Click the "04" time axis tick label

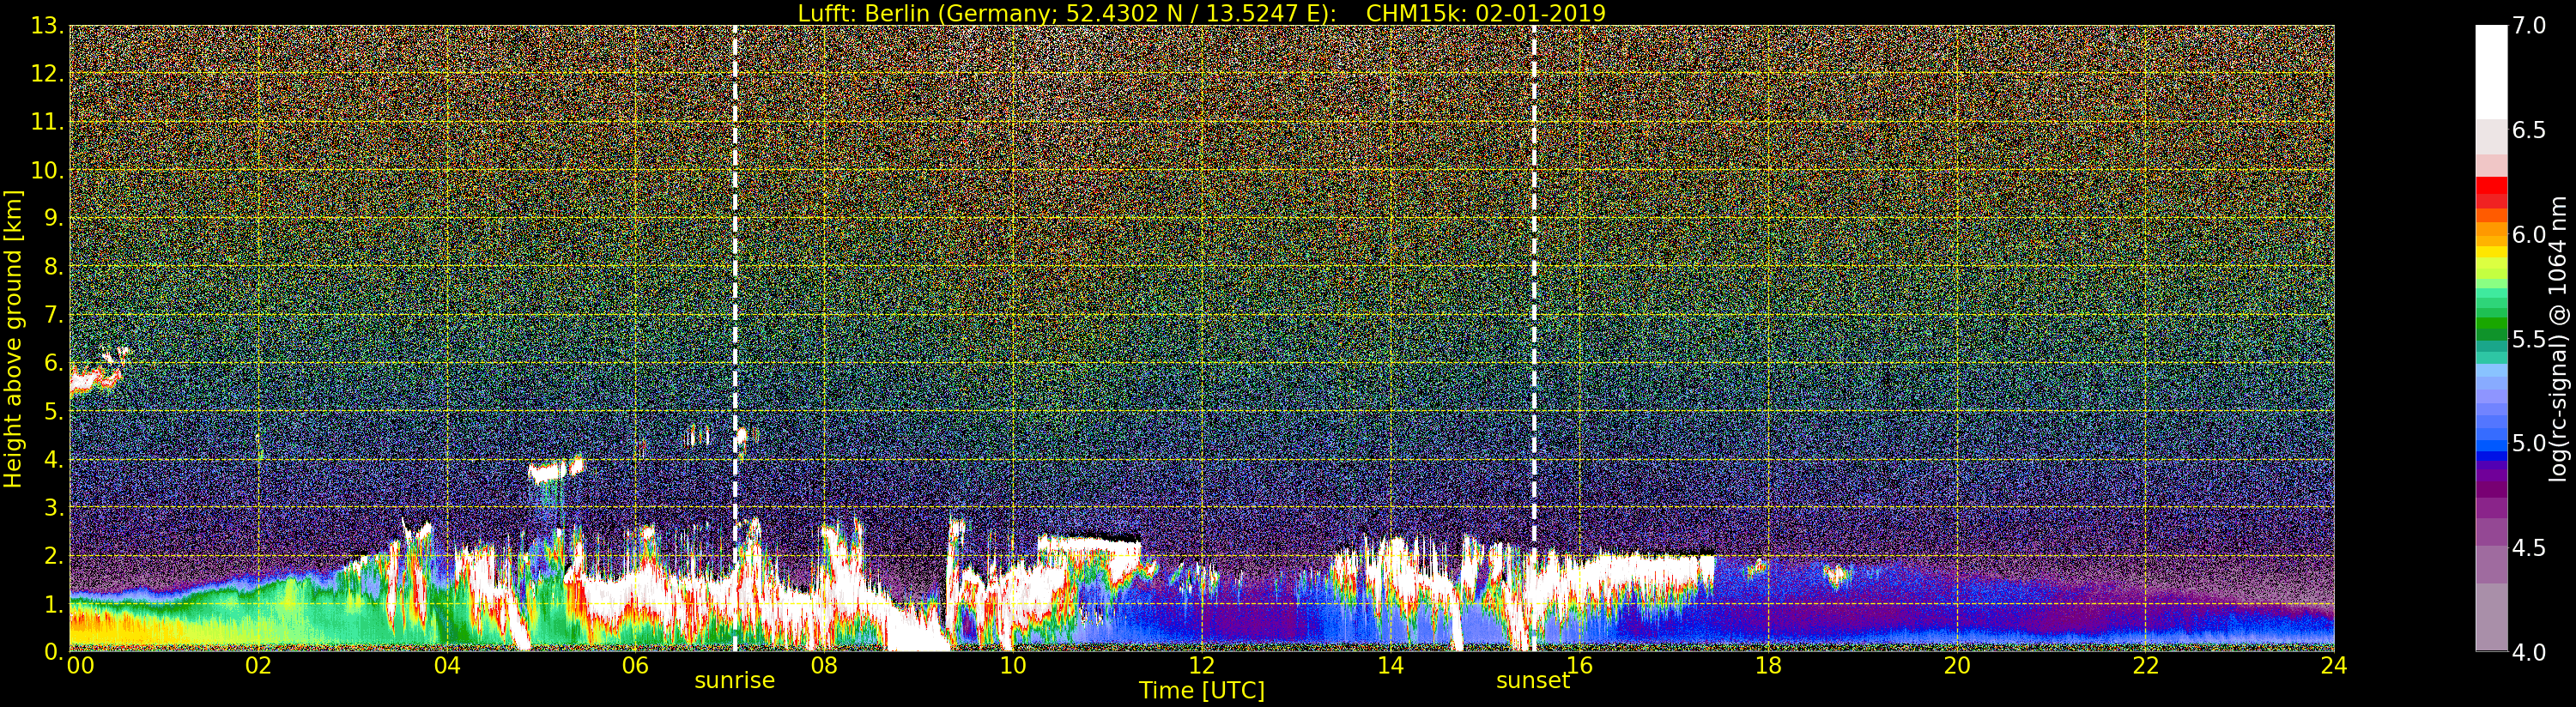click(x=447, y=665)
